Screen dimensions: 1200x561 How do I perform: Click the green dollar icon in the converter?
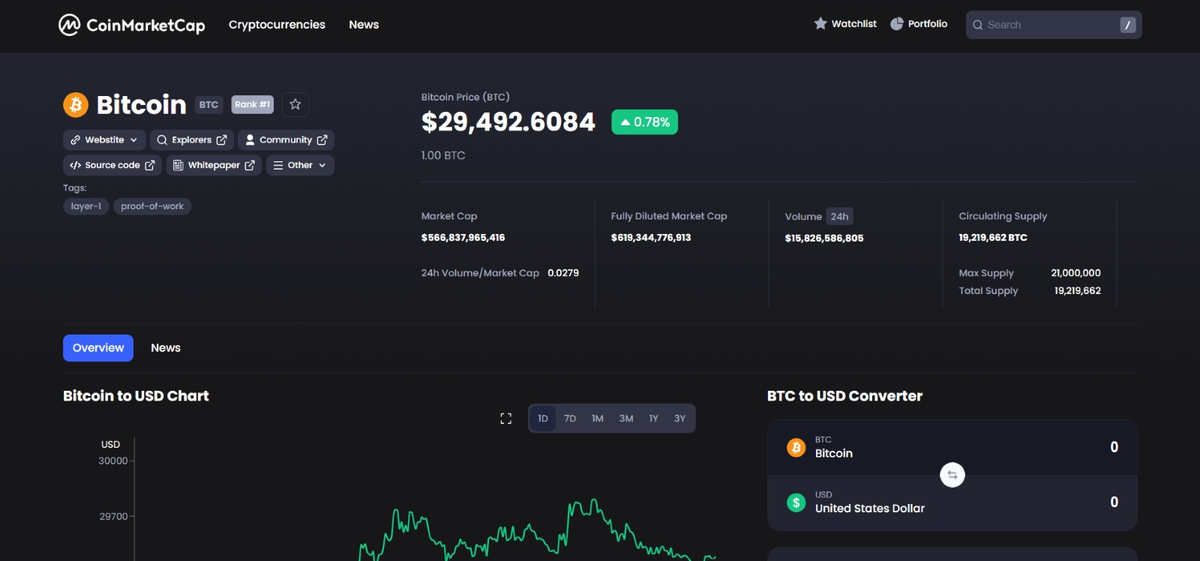point(796,502)
